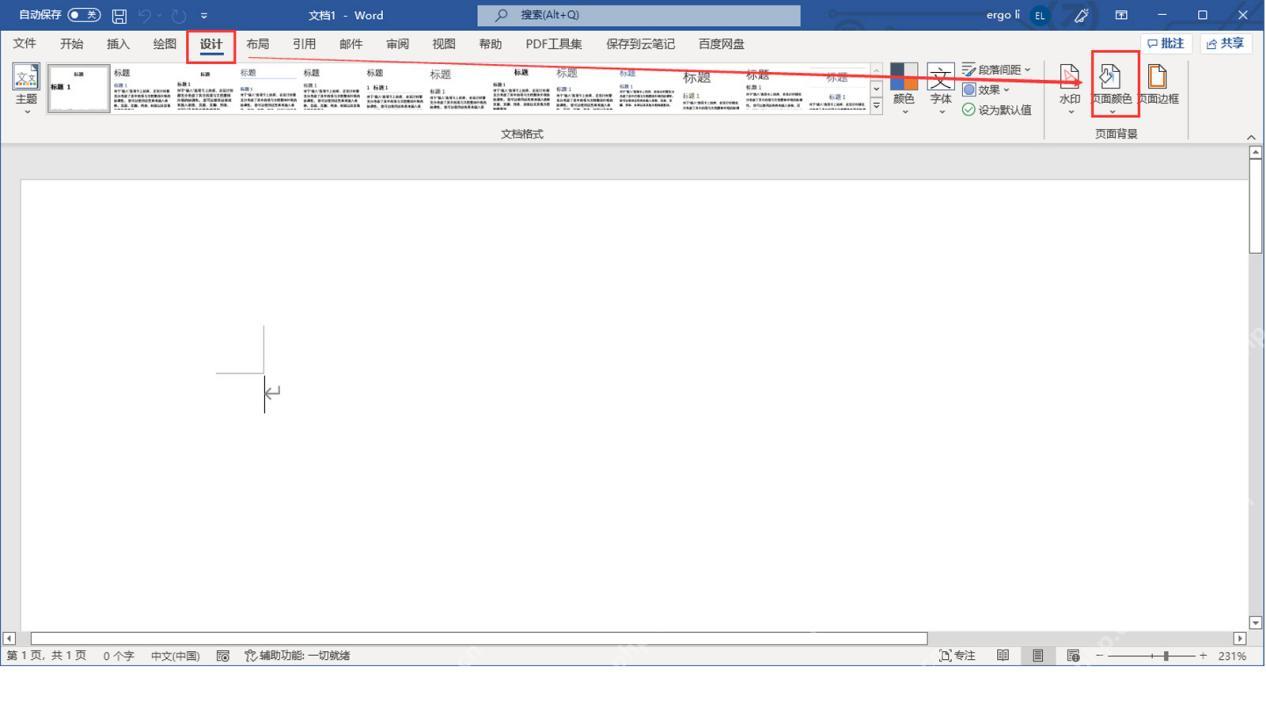Switch to the 开始 Home tab

(x=72, y=43)
